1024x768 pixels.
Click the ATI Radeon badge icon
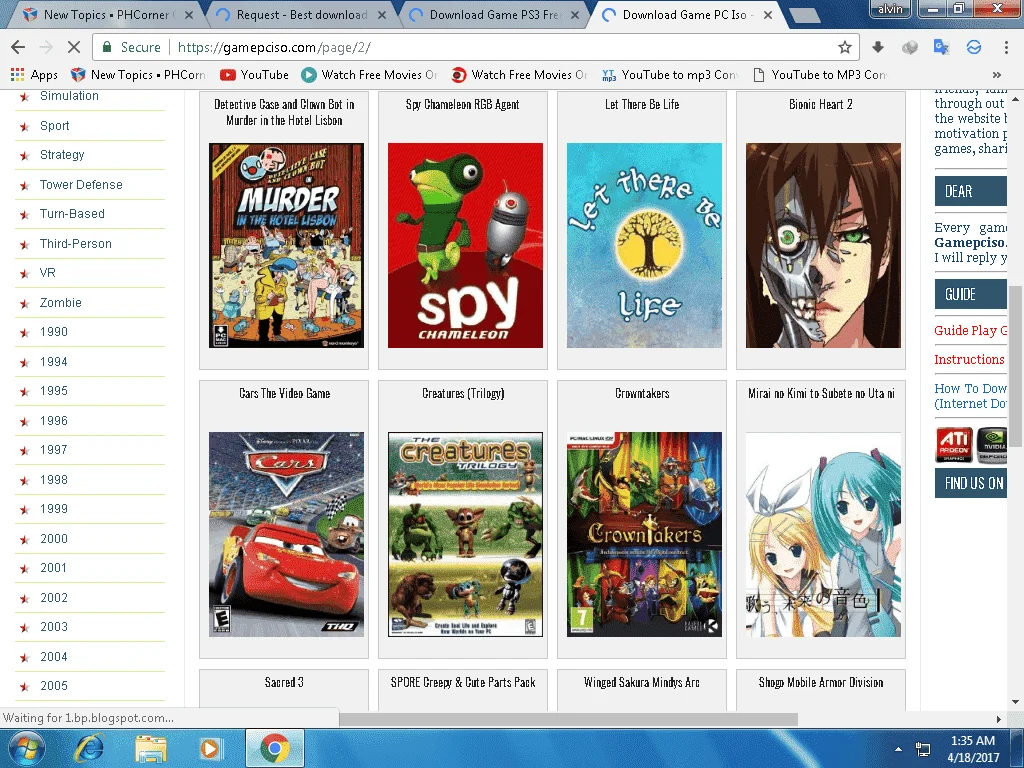(x=954, y=445)
